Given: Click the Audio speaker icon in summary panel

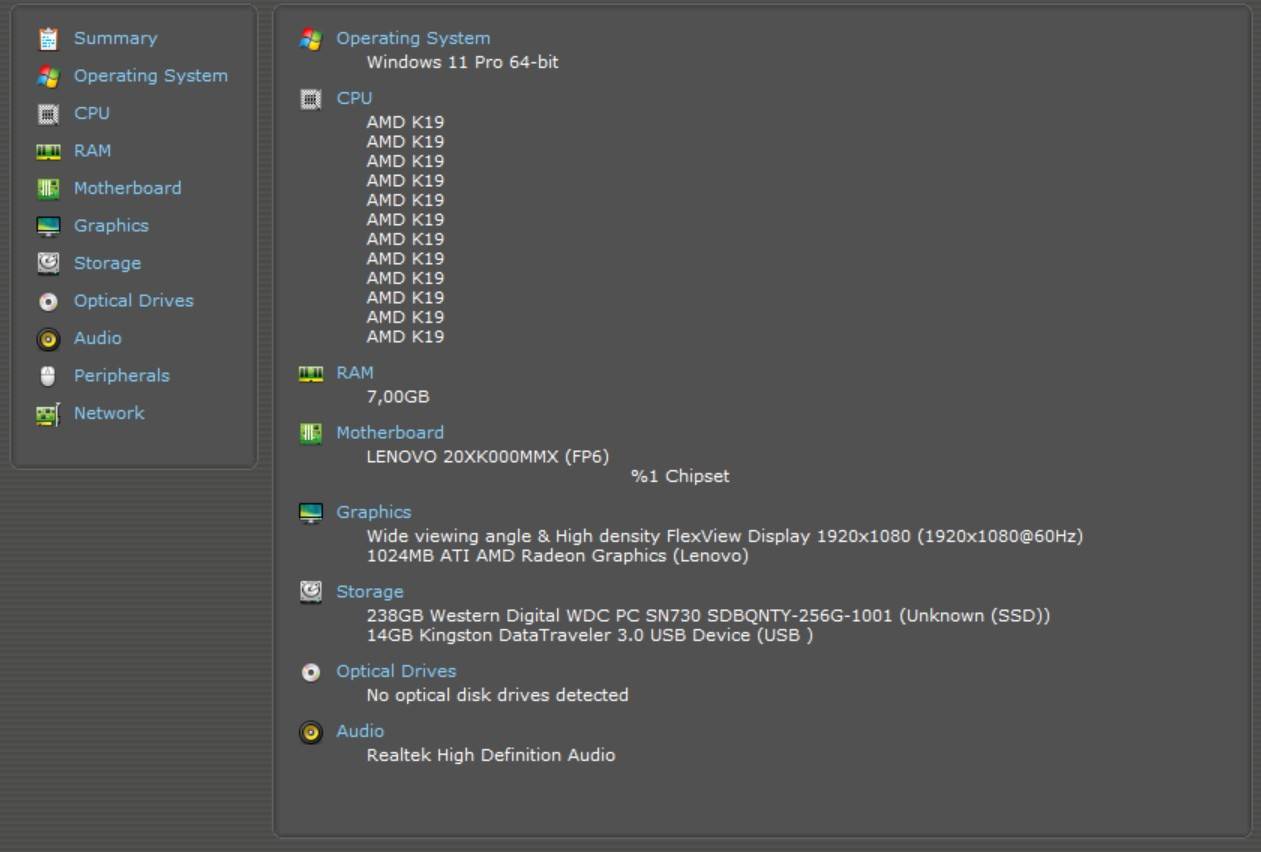Looking at the screenshot, I should [x=311, y=732].
